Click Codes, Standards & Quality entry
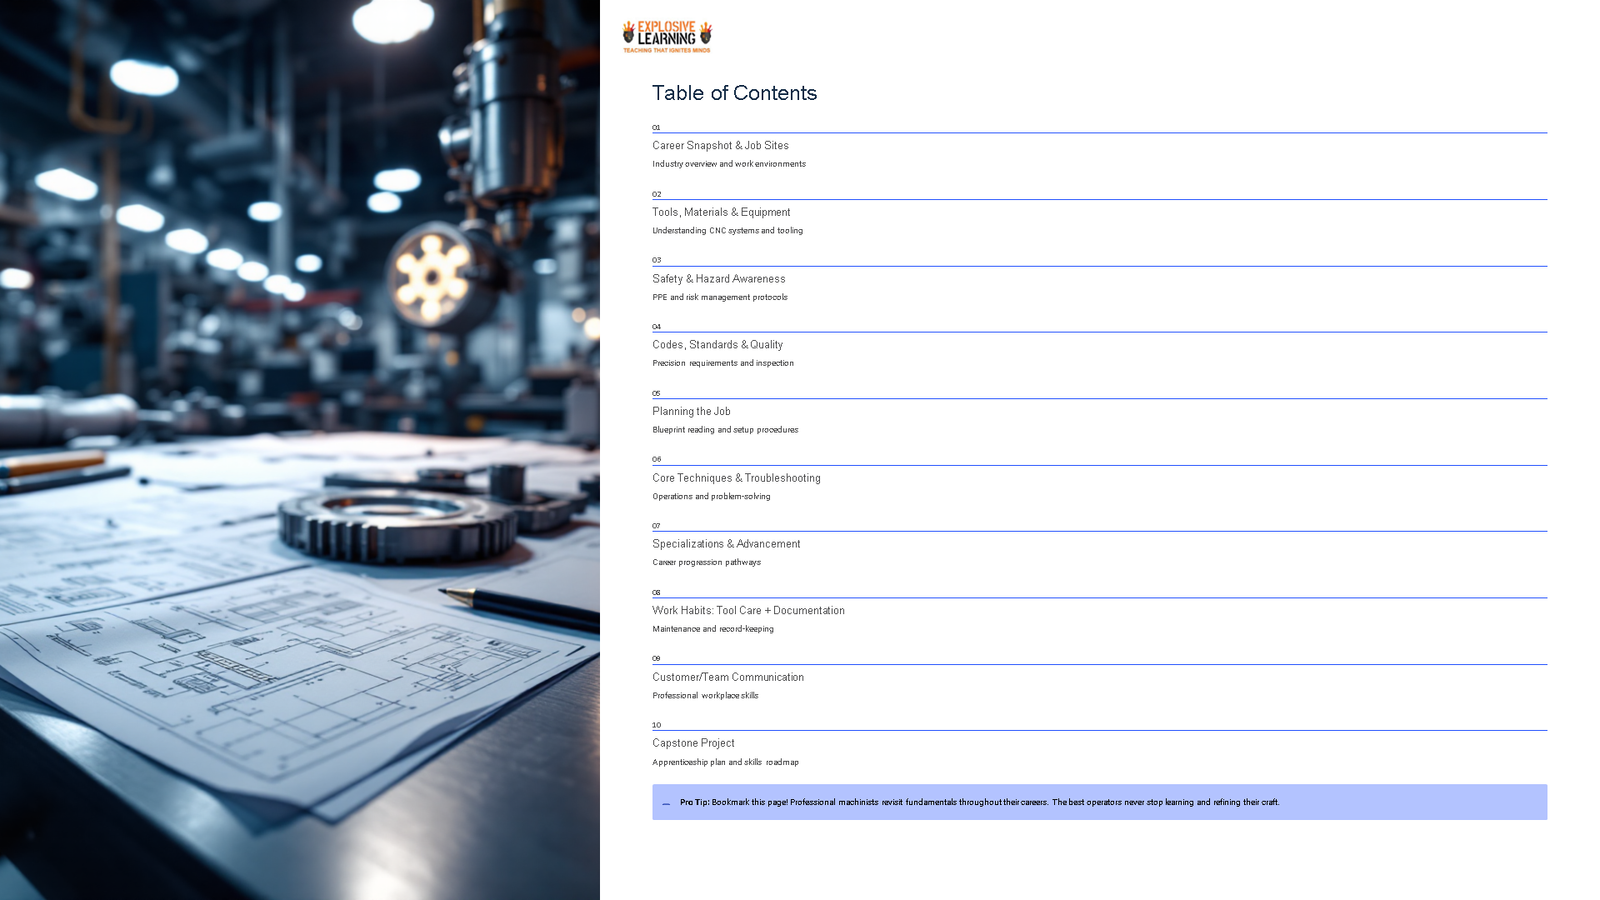The width and height of the screenshot is (1600, 900). click(x=717, y=344)
